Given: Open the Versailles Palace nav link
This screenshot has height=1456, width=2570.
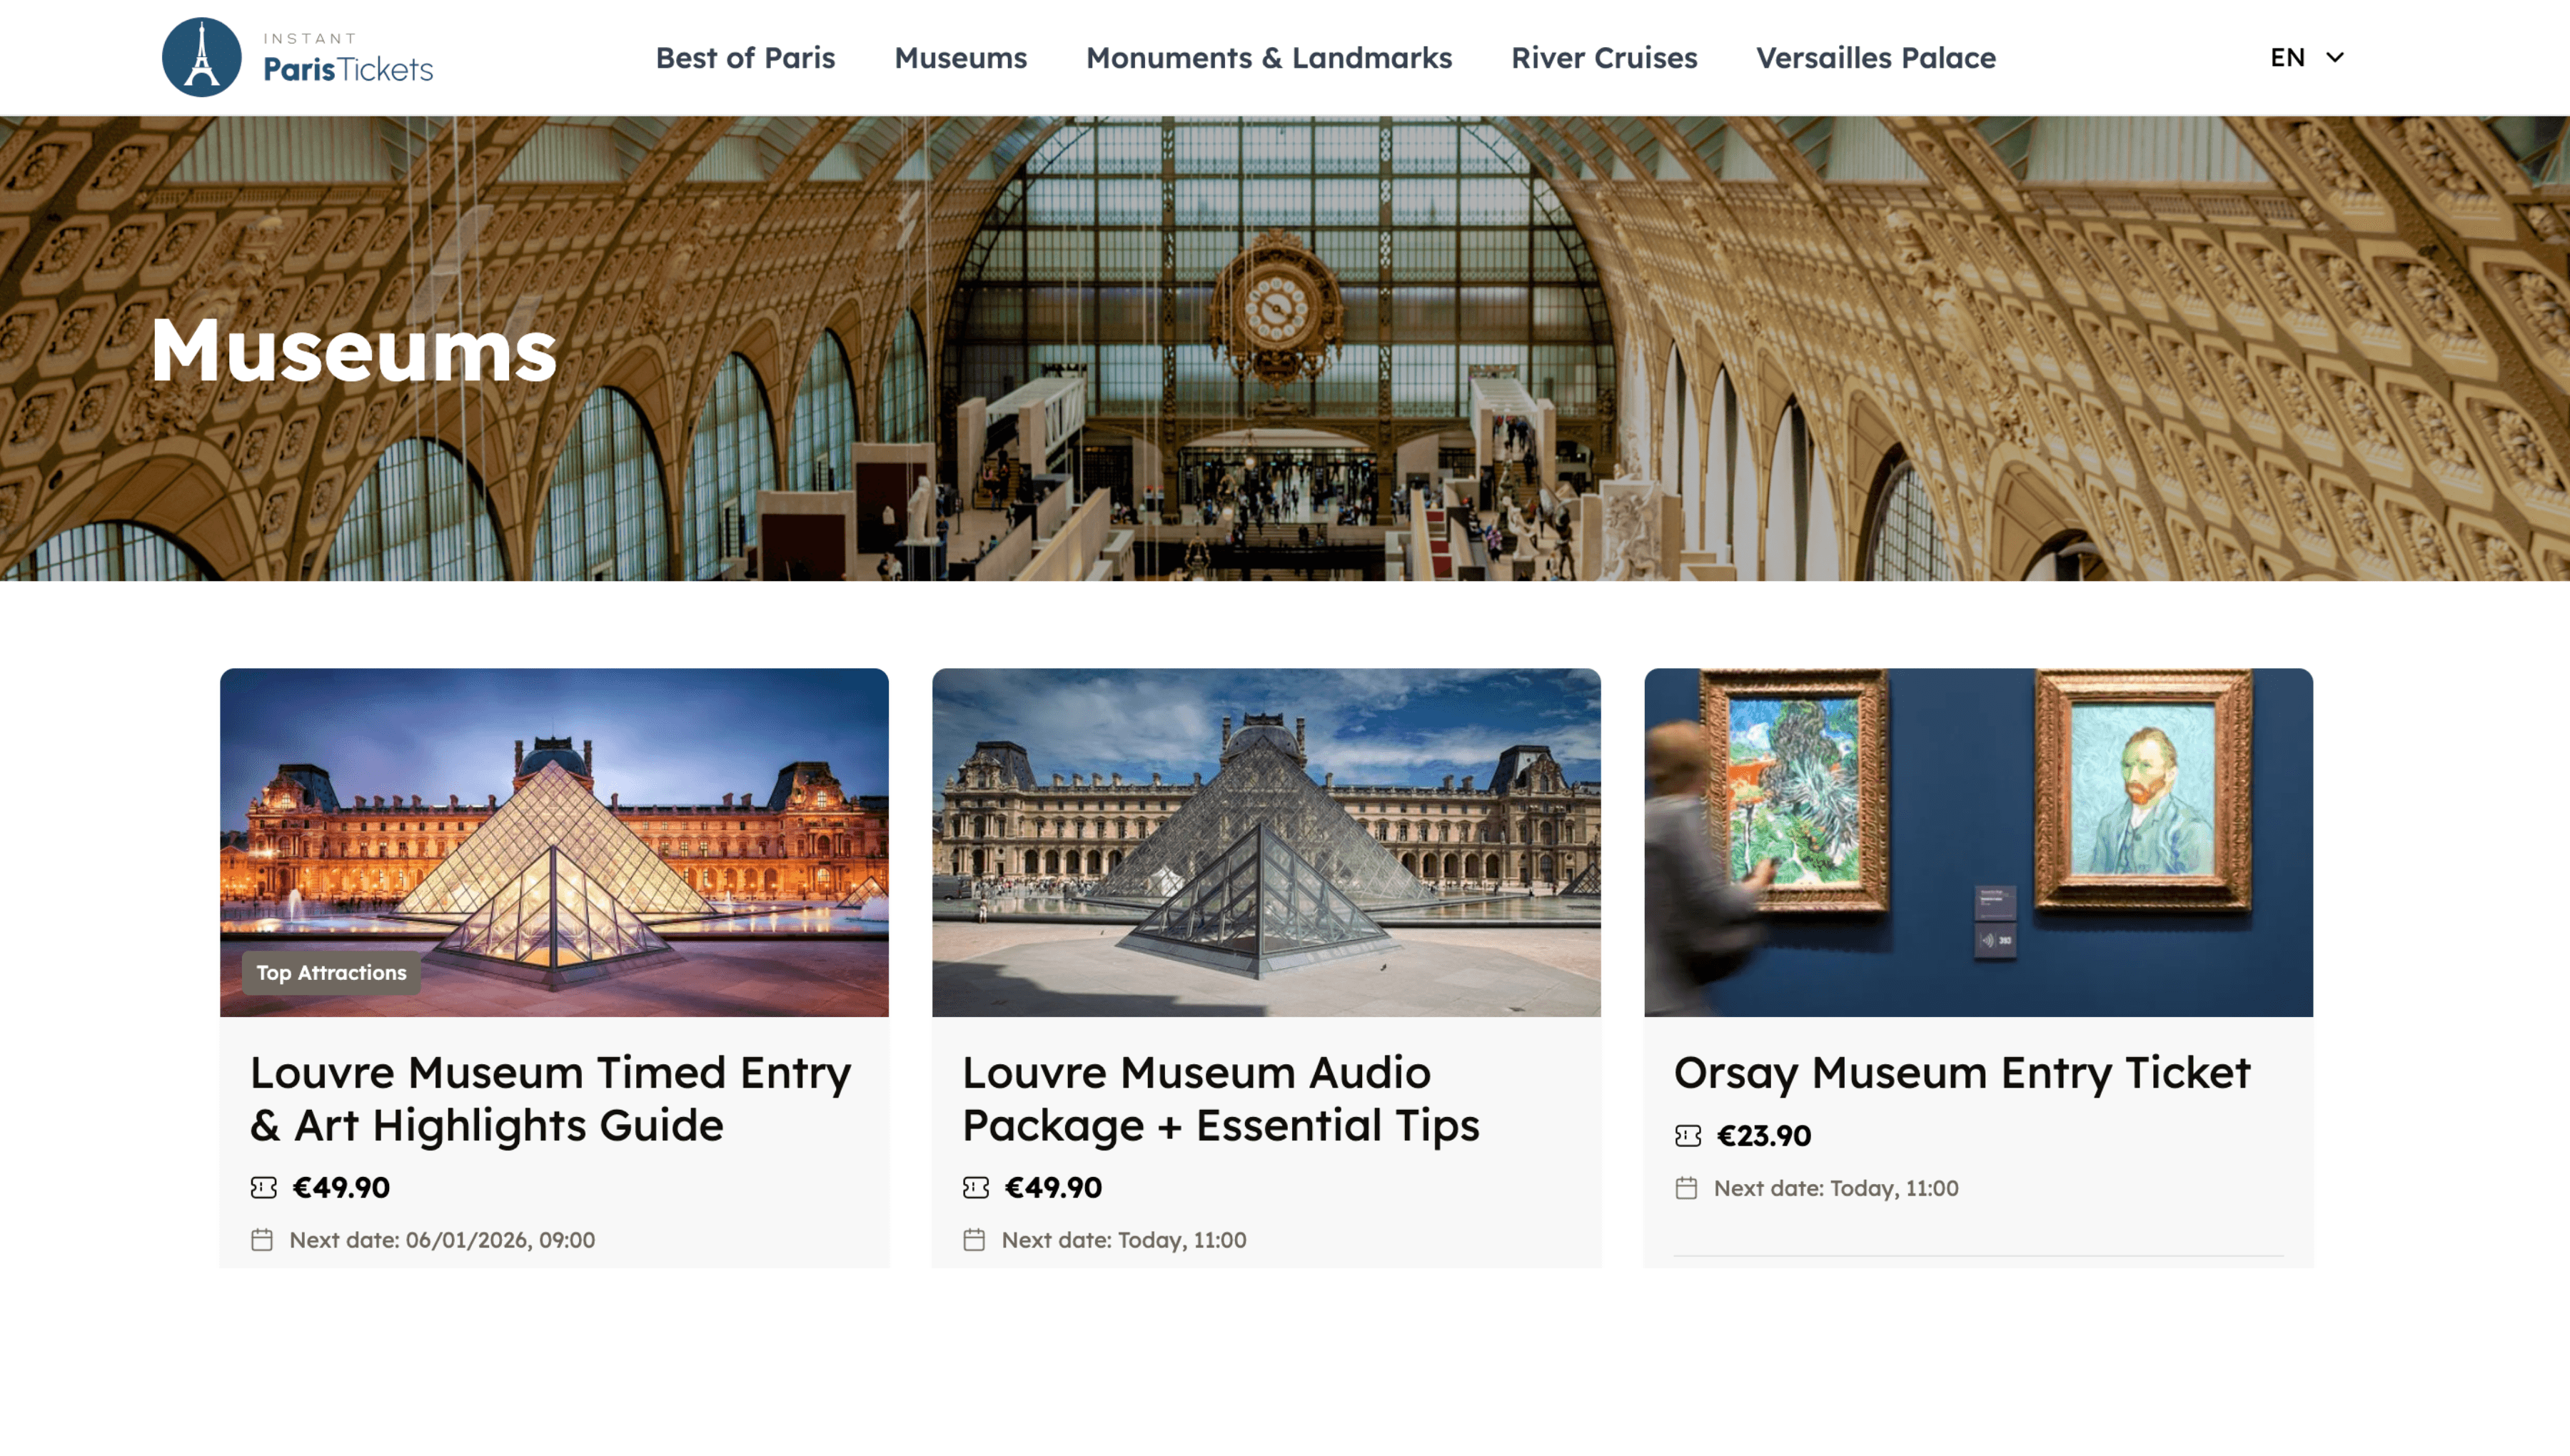Looking at the screenshot, I should coord(1876,58).
